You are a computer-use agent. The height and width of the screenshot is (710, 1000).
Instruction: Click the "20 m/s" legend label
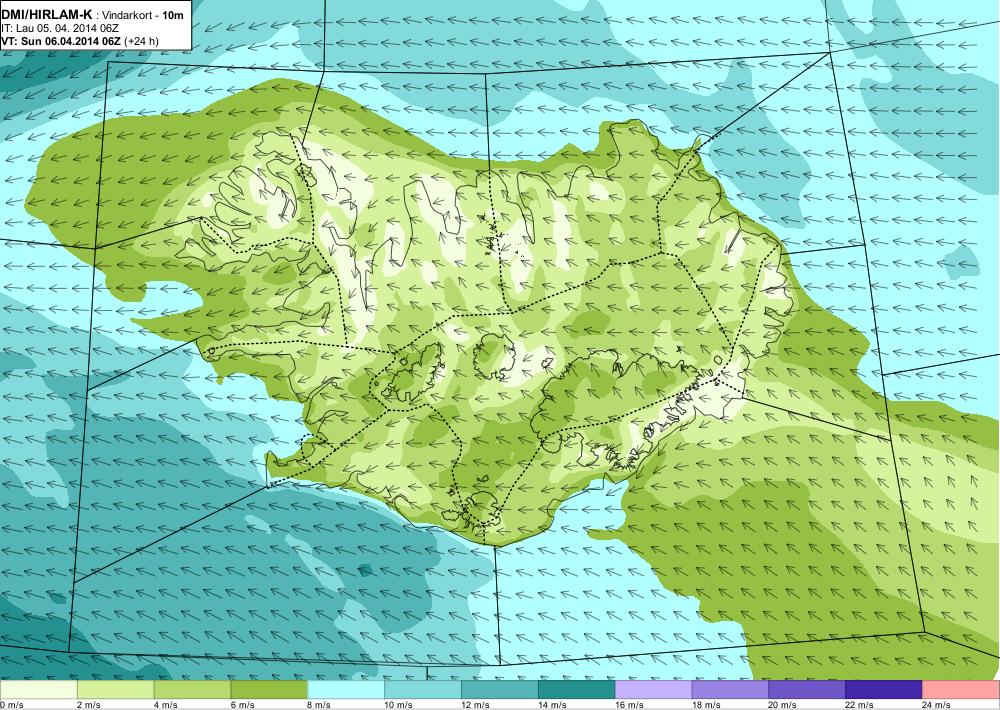(783, 705)
